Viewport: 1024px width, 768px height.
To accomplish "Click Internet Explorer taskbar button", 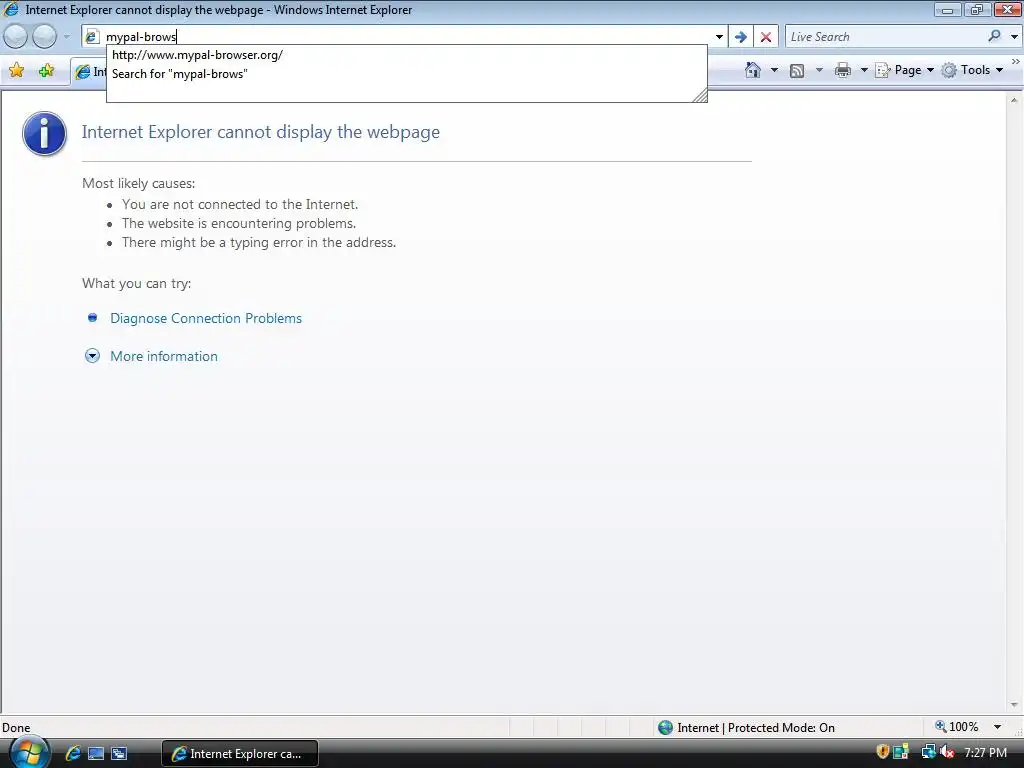I will (x=240, y=754).
